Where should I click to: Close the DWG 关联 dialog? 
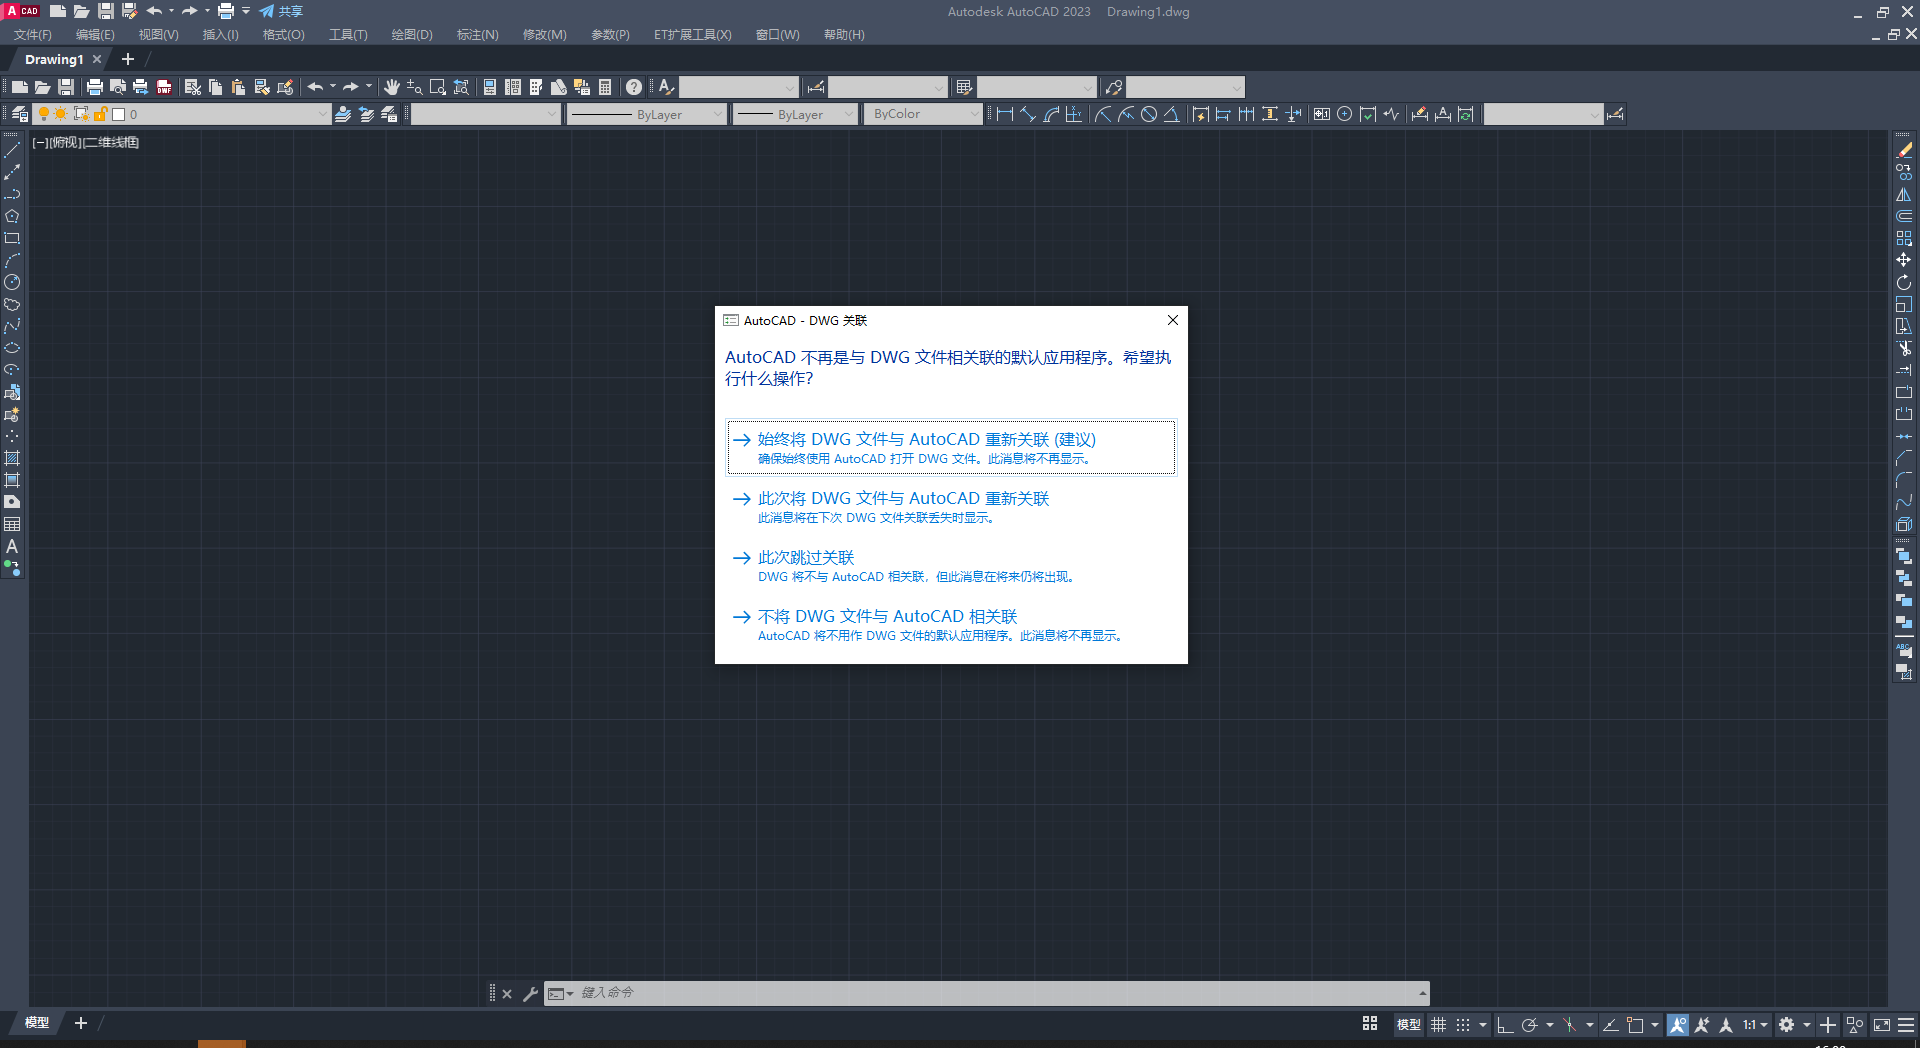[1173, 320]
